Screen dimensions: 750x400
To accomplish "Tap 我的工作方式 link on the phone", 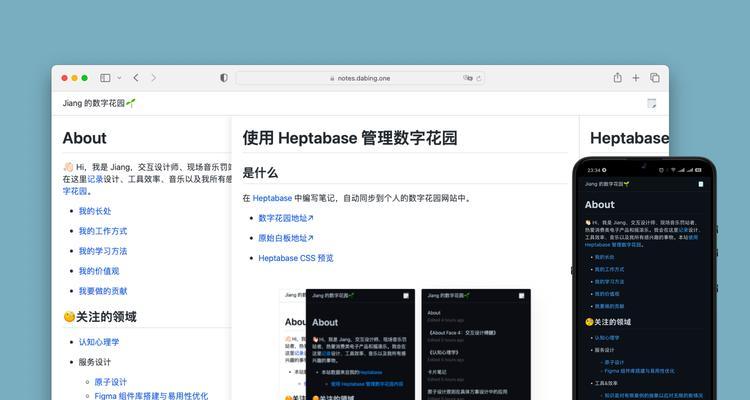I will tap(609, 269).
